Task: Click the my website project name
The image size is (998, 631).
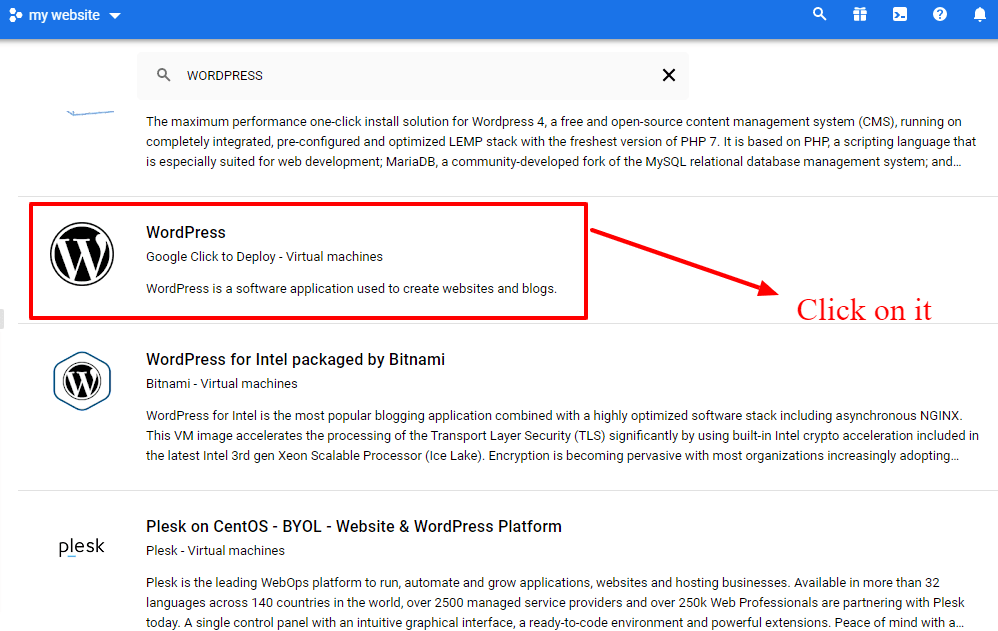Action: (64, 15)
